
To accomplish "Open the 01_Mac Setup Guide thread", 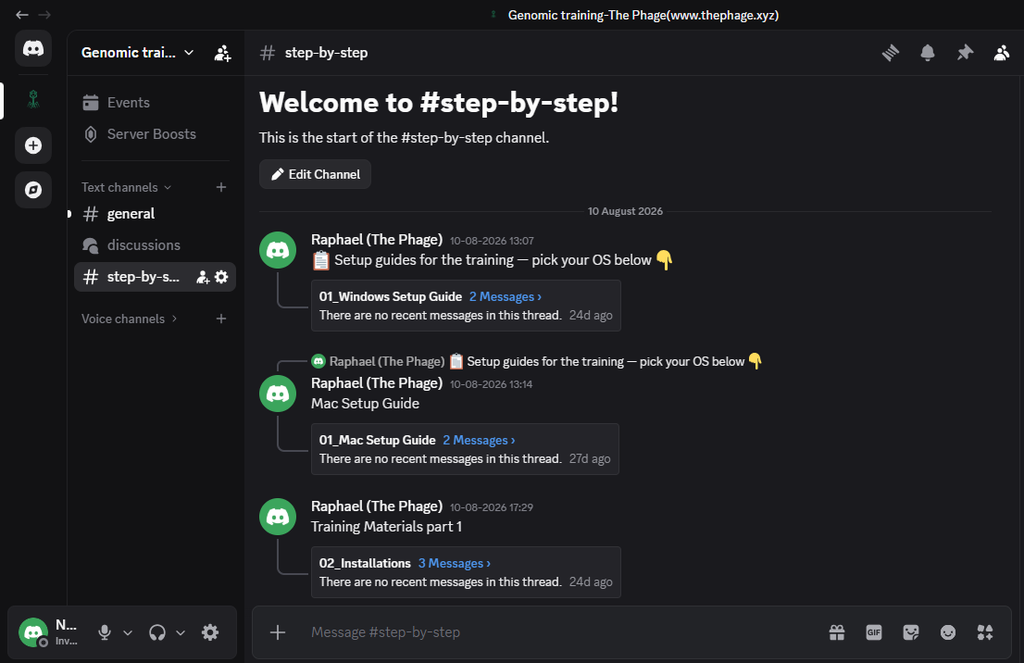I will point(377,440).
